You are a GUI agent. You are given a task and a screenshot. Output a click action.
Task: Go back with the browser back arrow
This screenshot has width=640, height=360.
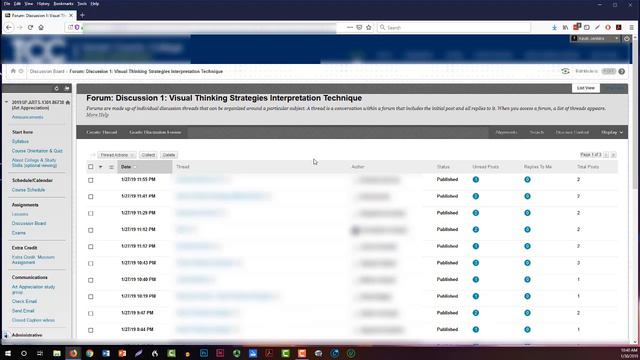coord(9,27)
